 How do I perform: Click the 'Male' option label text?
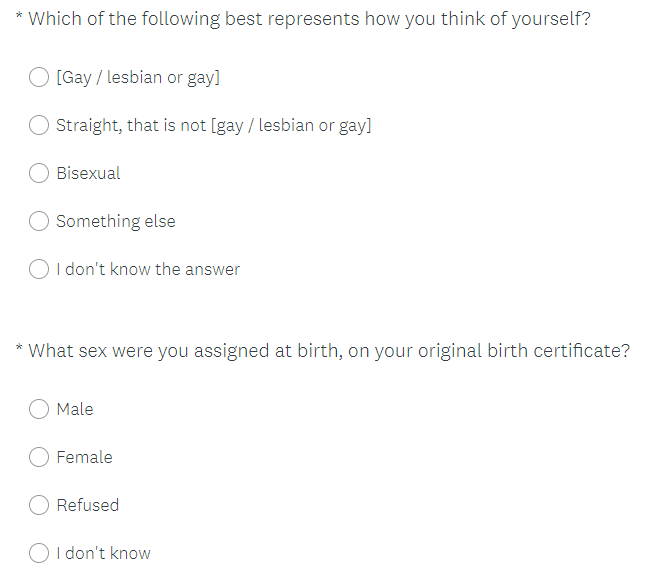pos(75,409)
